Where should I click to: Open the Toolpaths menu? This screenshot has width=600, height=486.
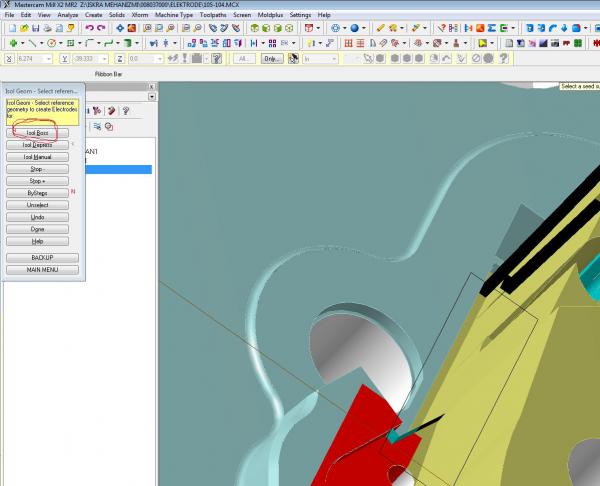tap(212, 15)
